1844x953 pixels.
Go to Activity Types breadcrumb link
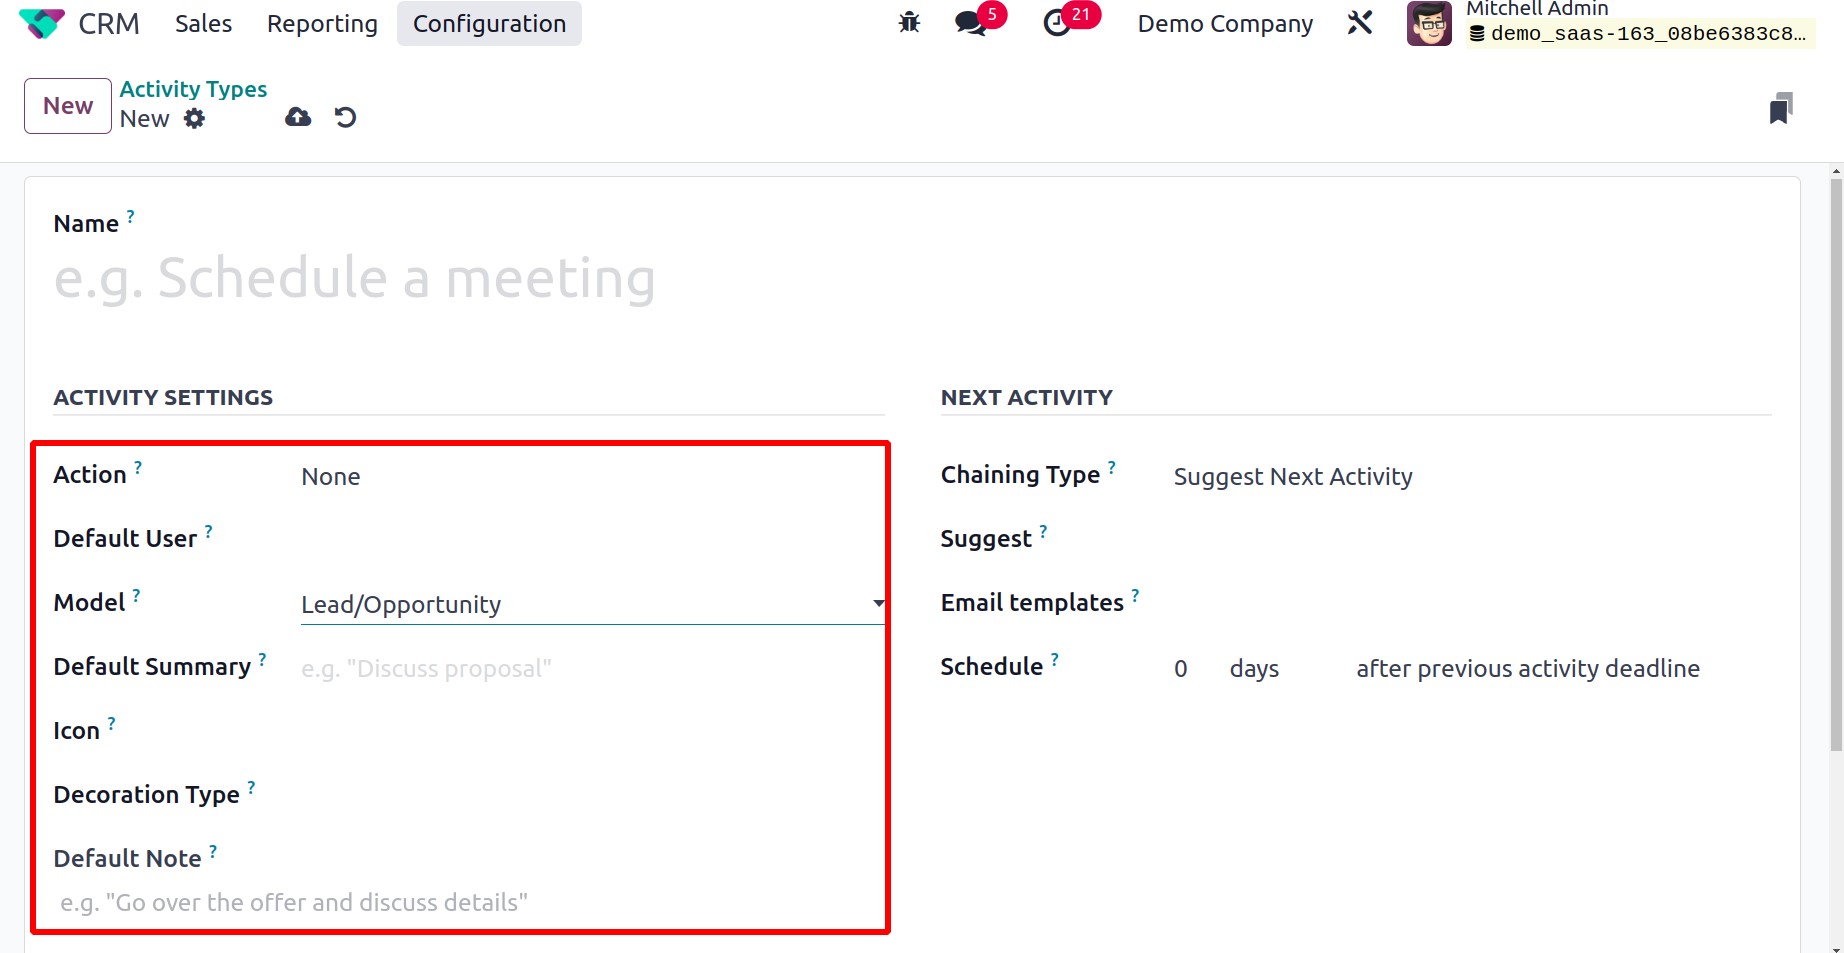(x=193, y=89)
